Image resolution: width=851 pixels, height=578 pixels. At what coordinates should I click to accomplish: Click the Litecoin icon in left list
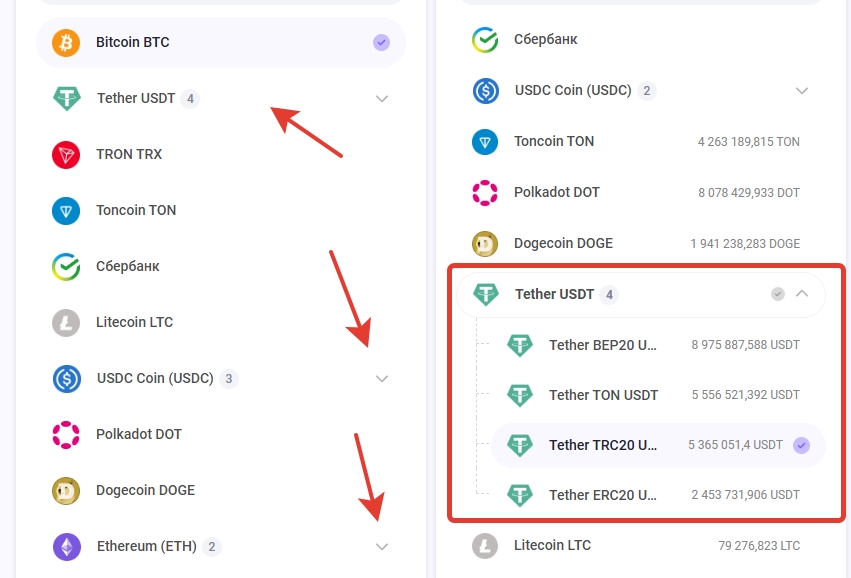coord(66,323)
